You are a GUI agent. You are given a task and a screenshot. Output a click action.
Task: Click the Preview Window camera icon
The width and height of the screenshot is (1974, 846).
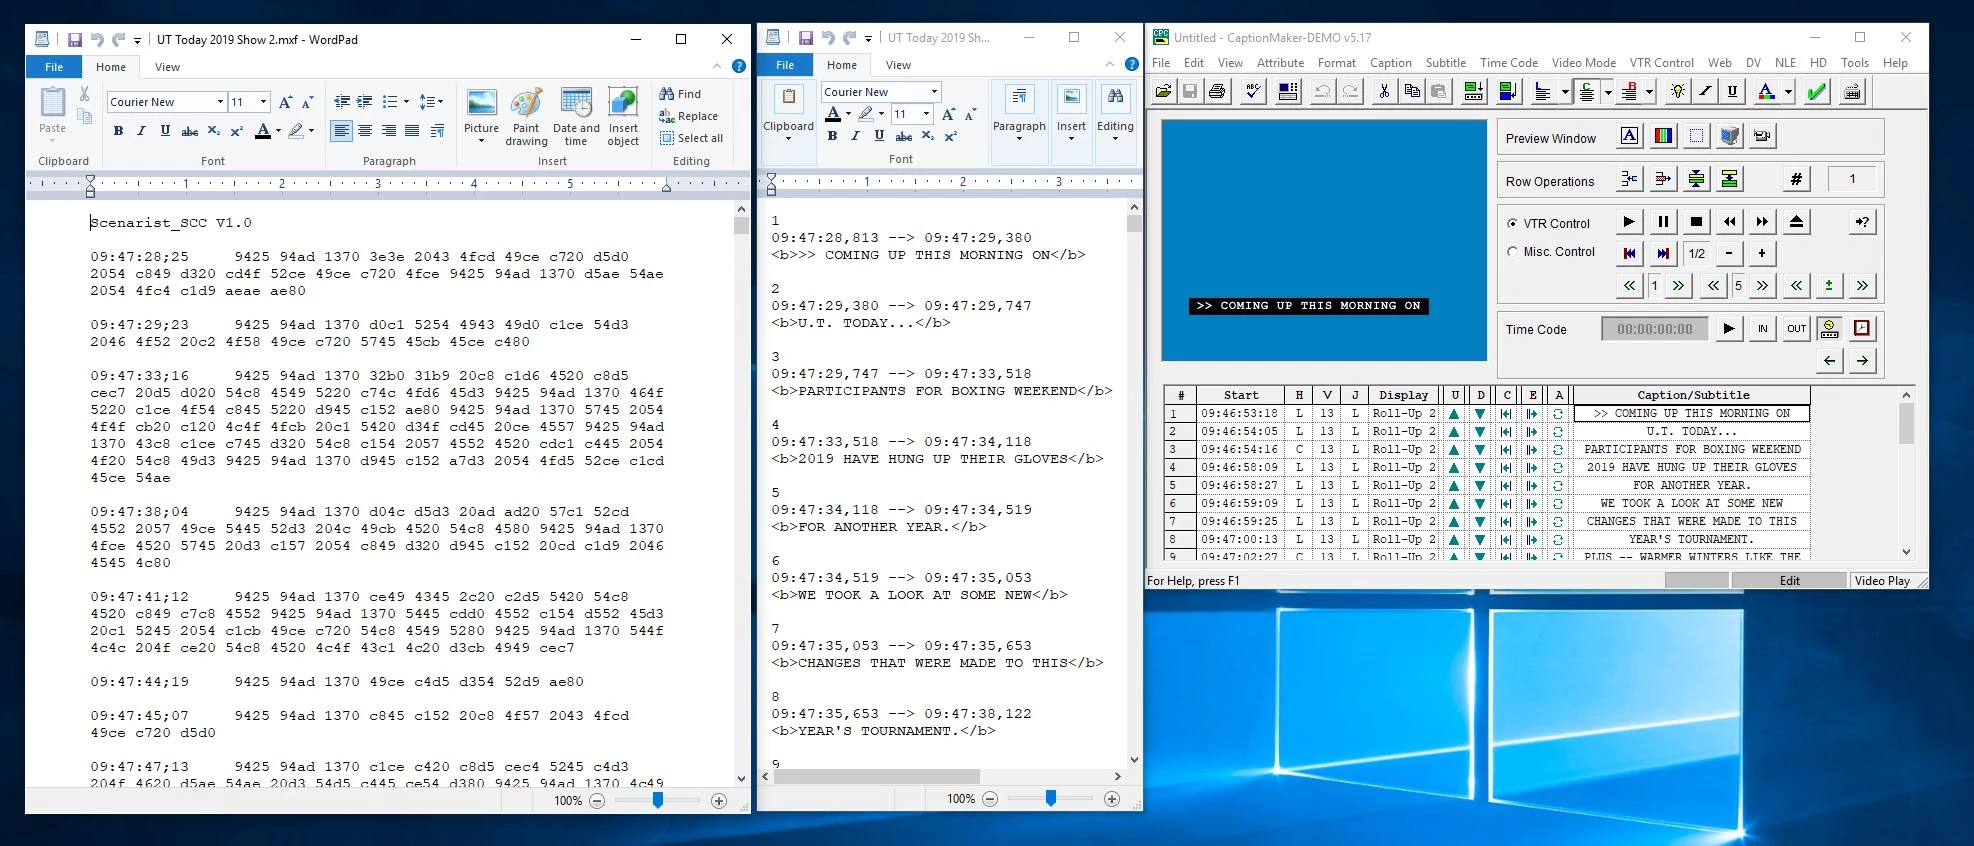1763,136
